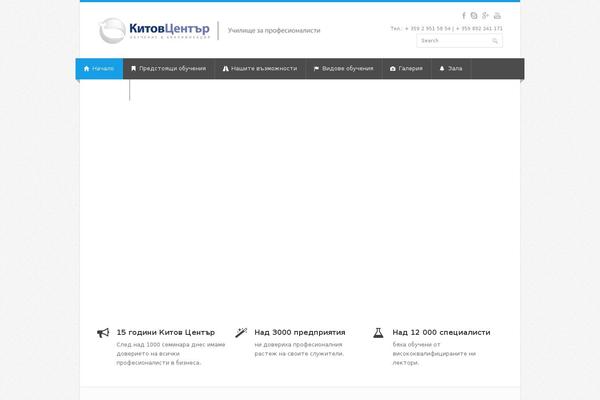Click the paragraph starting на довериха професионалния
The image size is (600, 400).
click(x=299, y=349)
